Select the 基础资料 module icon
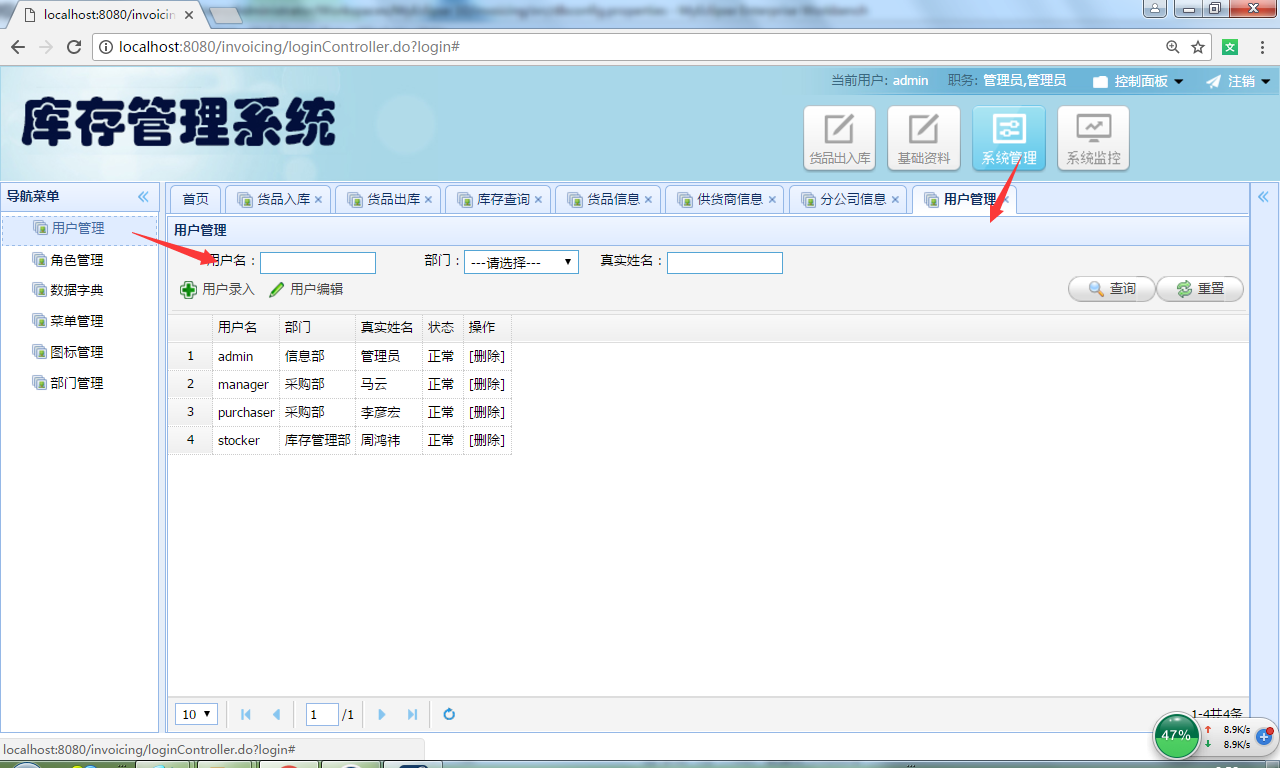This screenshot has width=1280, height=768. tap(923, 137)
